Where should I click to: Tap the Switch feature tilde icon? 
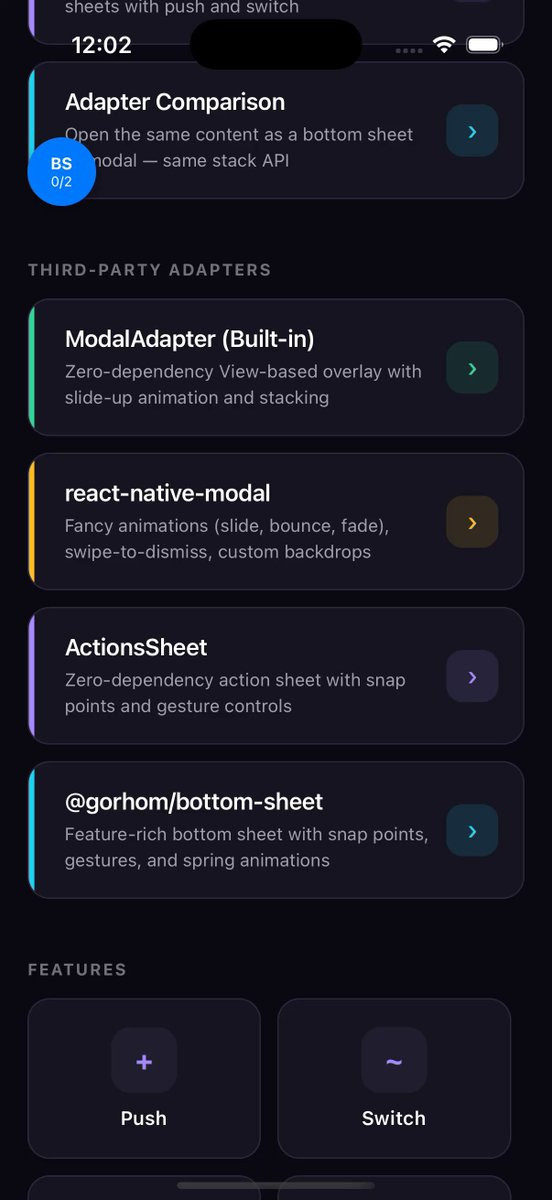pyautogui.click(x=394, y=1060)
